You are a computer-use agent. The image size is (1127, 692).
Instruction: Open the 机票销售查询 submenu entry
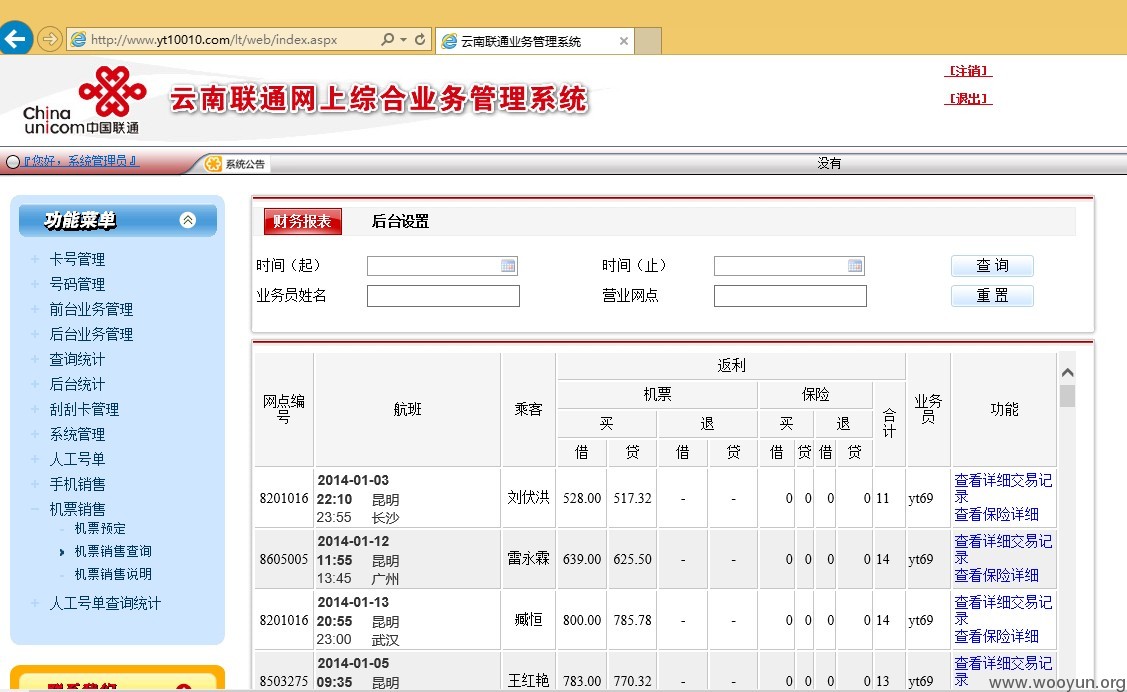113,551
